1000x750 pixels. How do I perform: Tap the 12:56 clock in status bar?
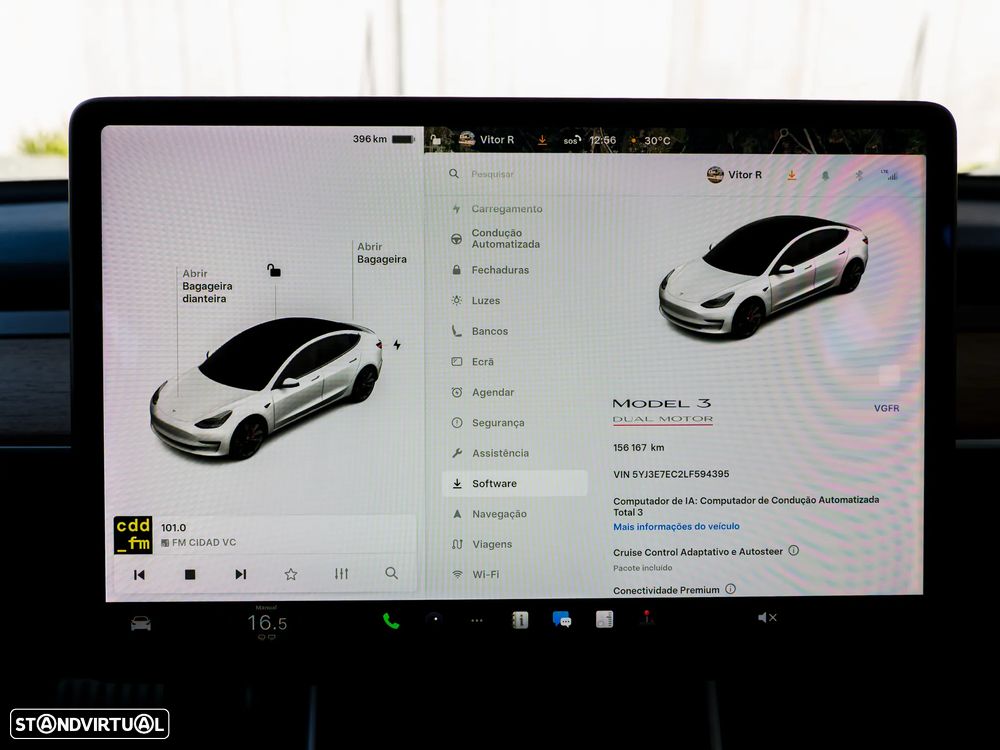[x=603, y=140]
